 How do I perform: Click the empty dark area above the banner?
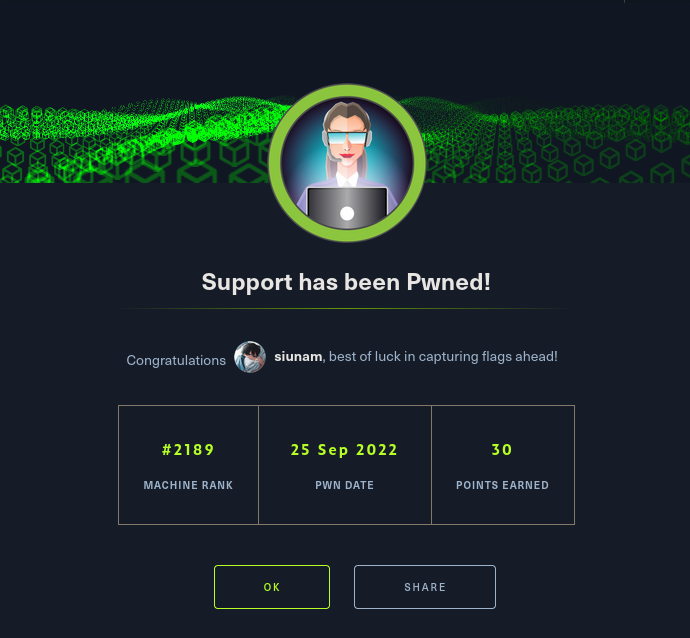click(x=345, y=44)
